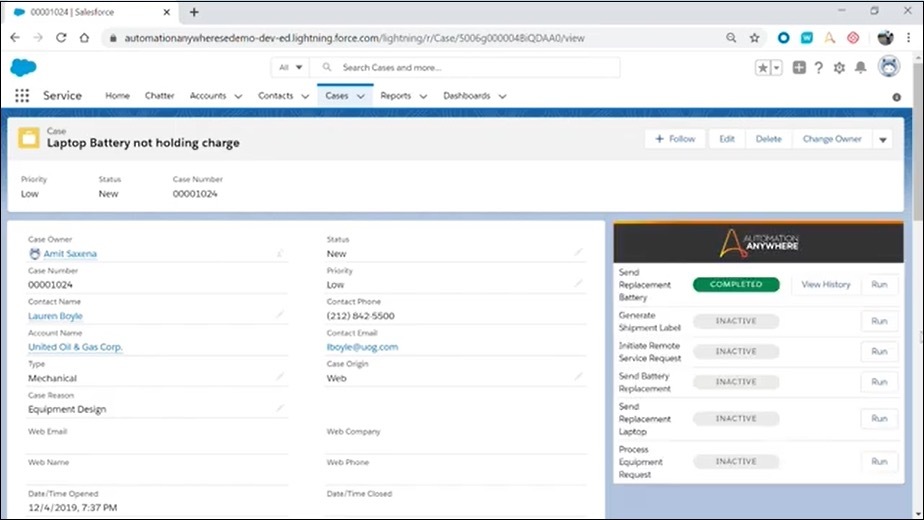This screenshot has width=924, height=520.
Task: Click the case record folder icon
Action: 28,138
